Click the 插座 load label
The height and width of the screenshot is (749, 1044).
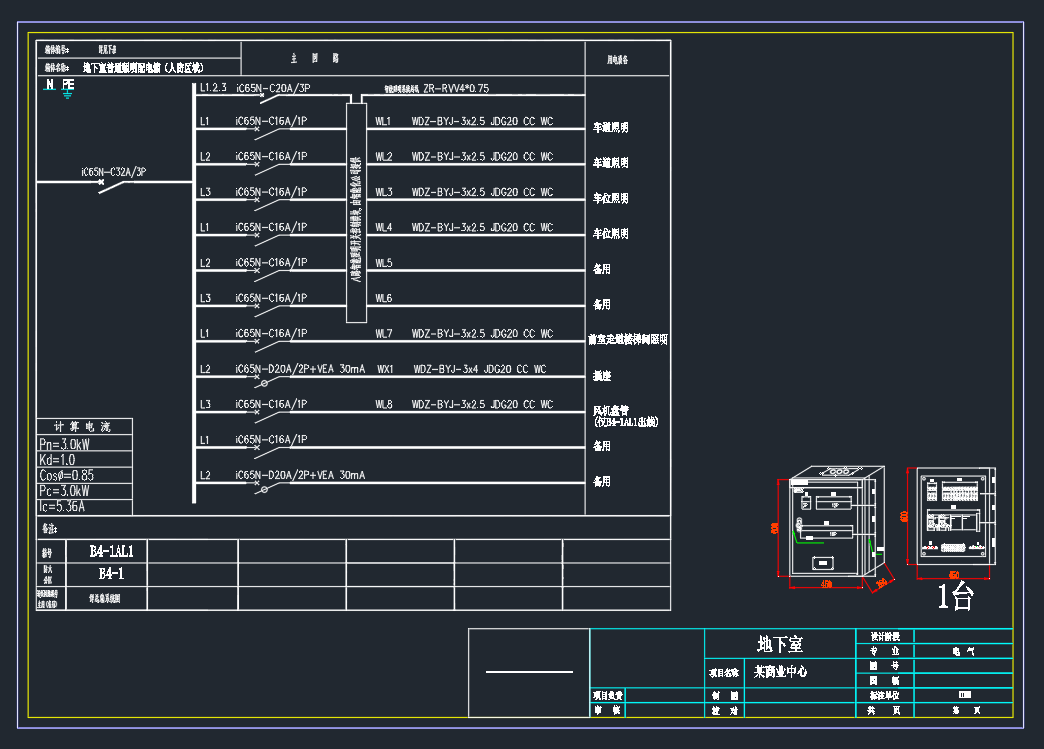coord(602,375)
